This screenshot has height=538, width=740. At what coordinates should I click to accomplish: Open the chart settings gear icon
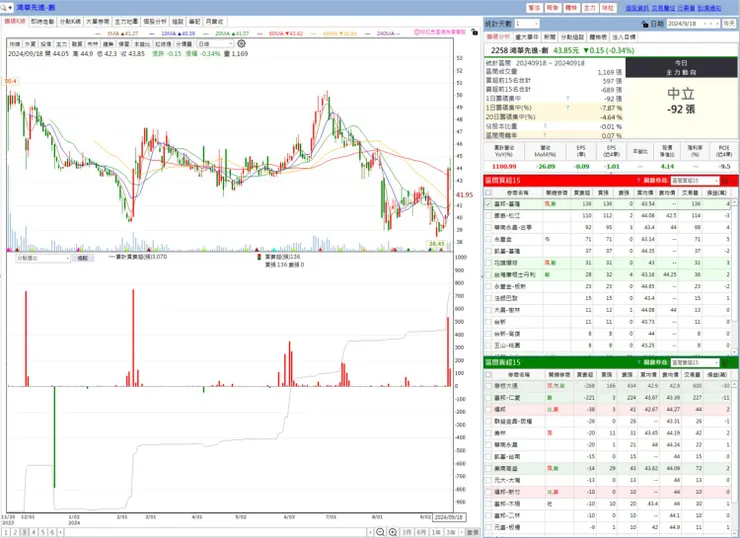coord(241,43)
